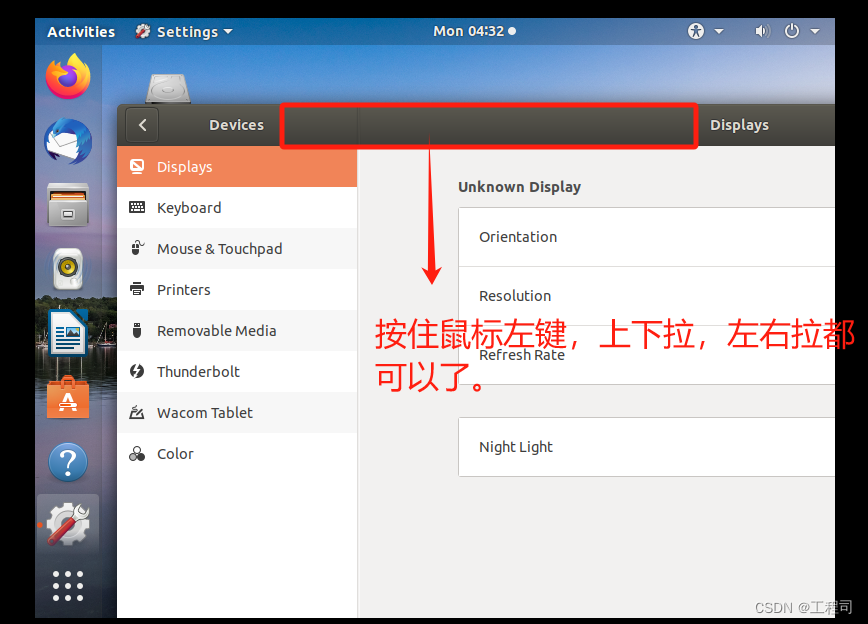Select Wacom Tablet settings
The width and height of the screenshot is (868, 624).
[204, 412]
